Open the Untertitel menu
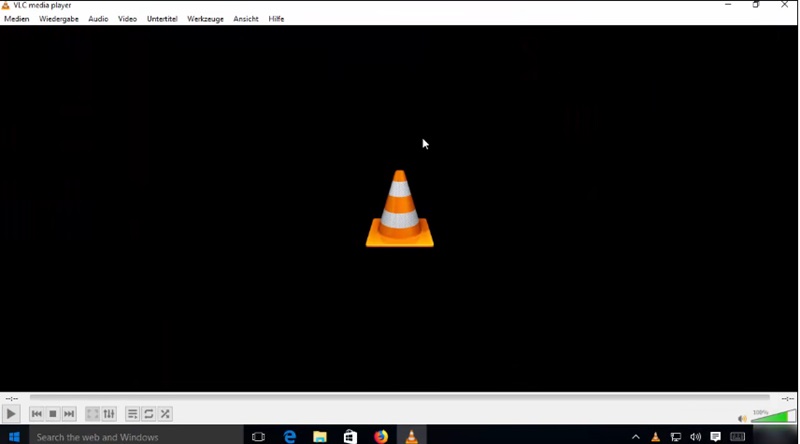Viewport: 800px width, 444px height. (x=162, y=19)
